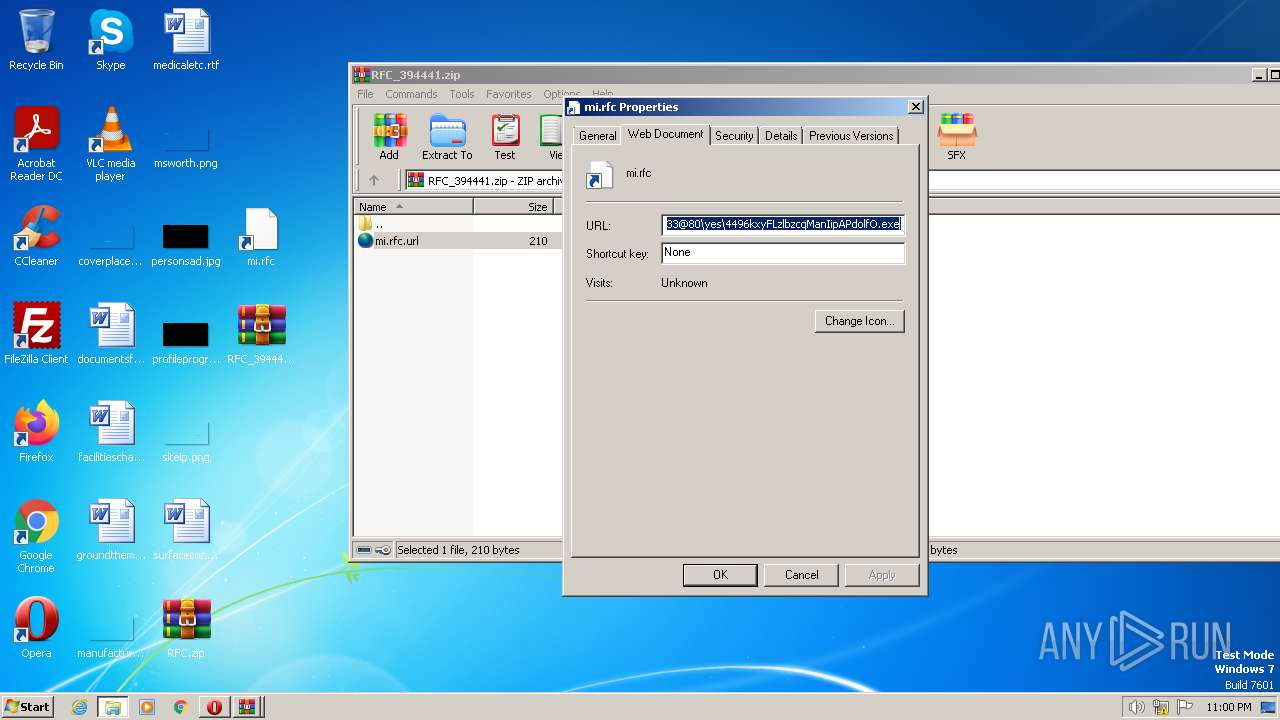This screenshot has height=720, width=1280.
Task: Select the mi.rfc.url file row
Action: (x=458, y=241)
